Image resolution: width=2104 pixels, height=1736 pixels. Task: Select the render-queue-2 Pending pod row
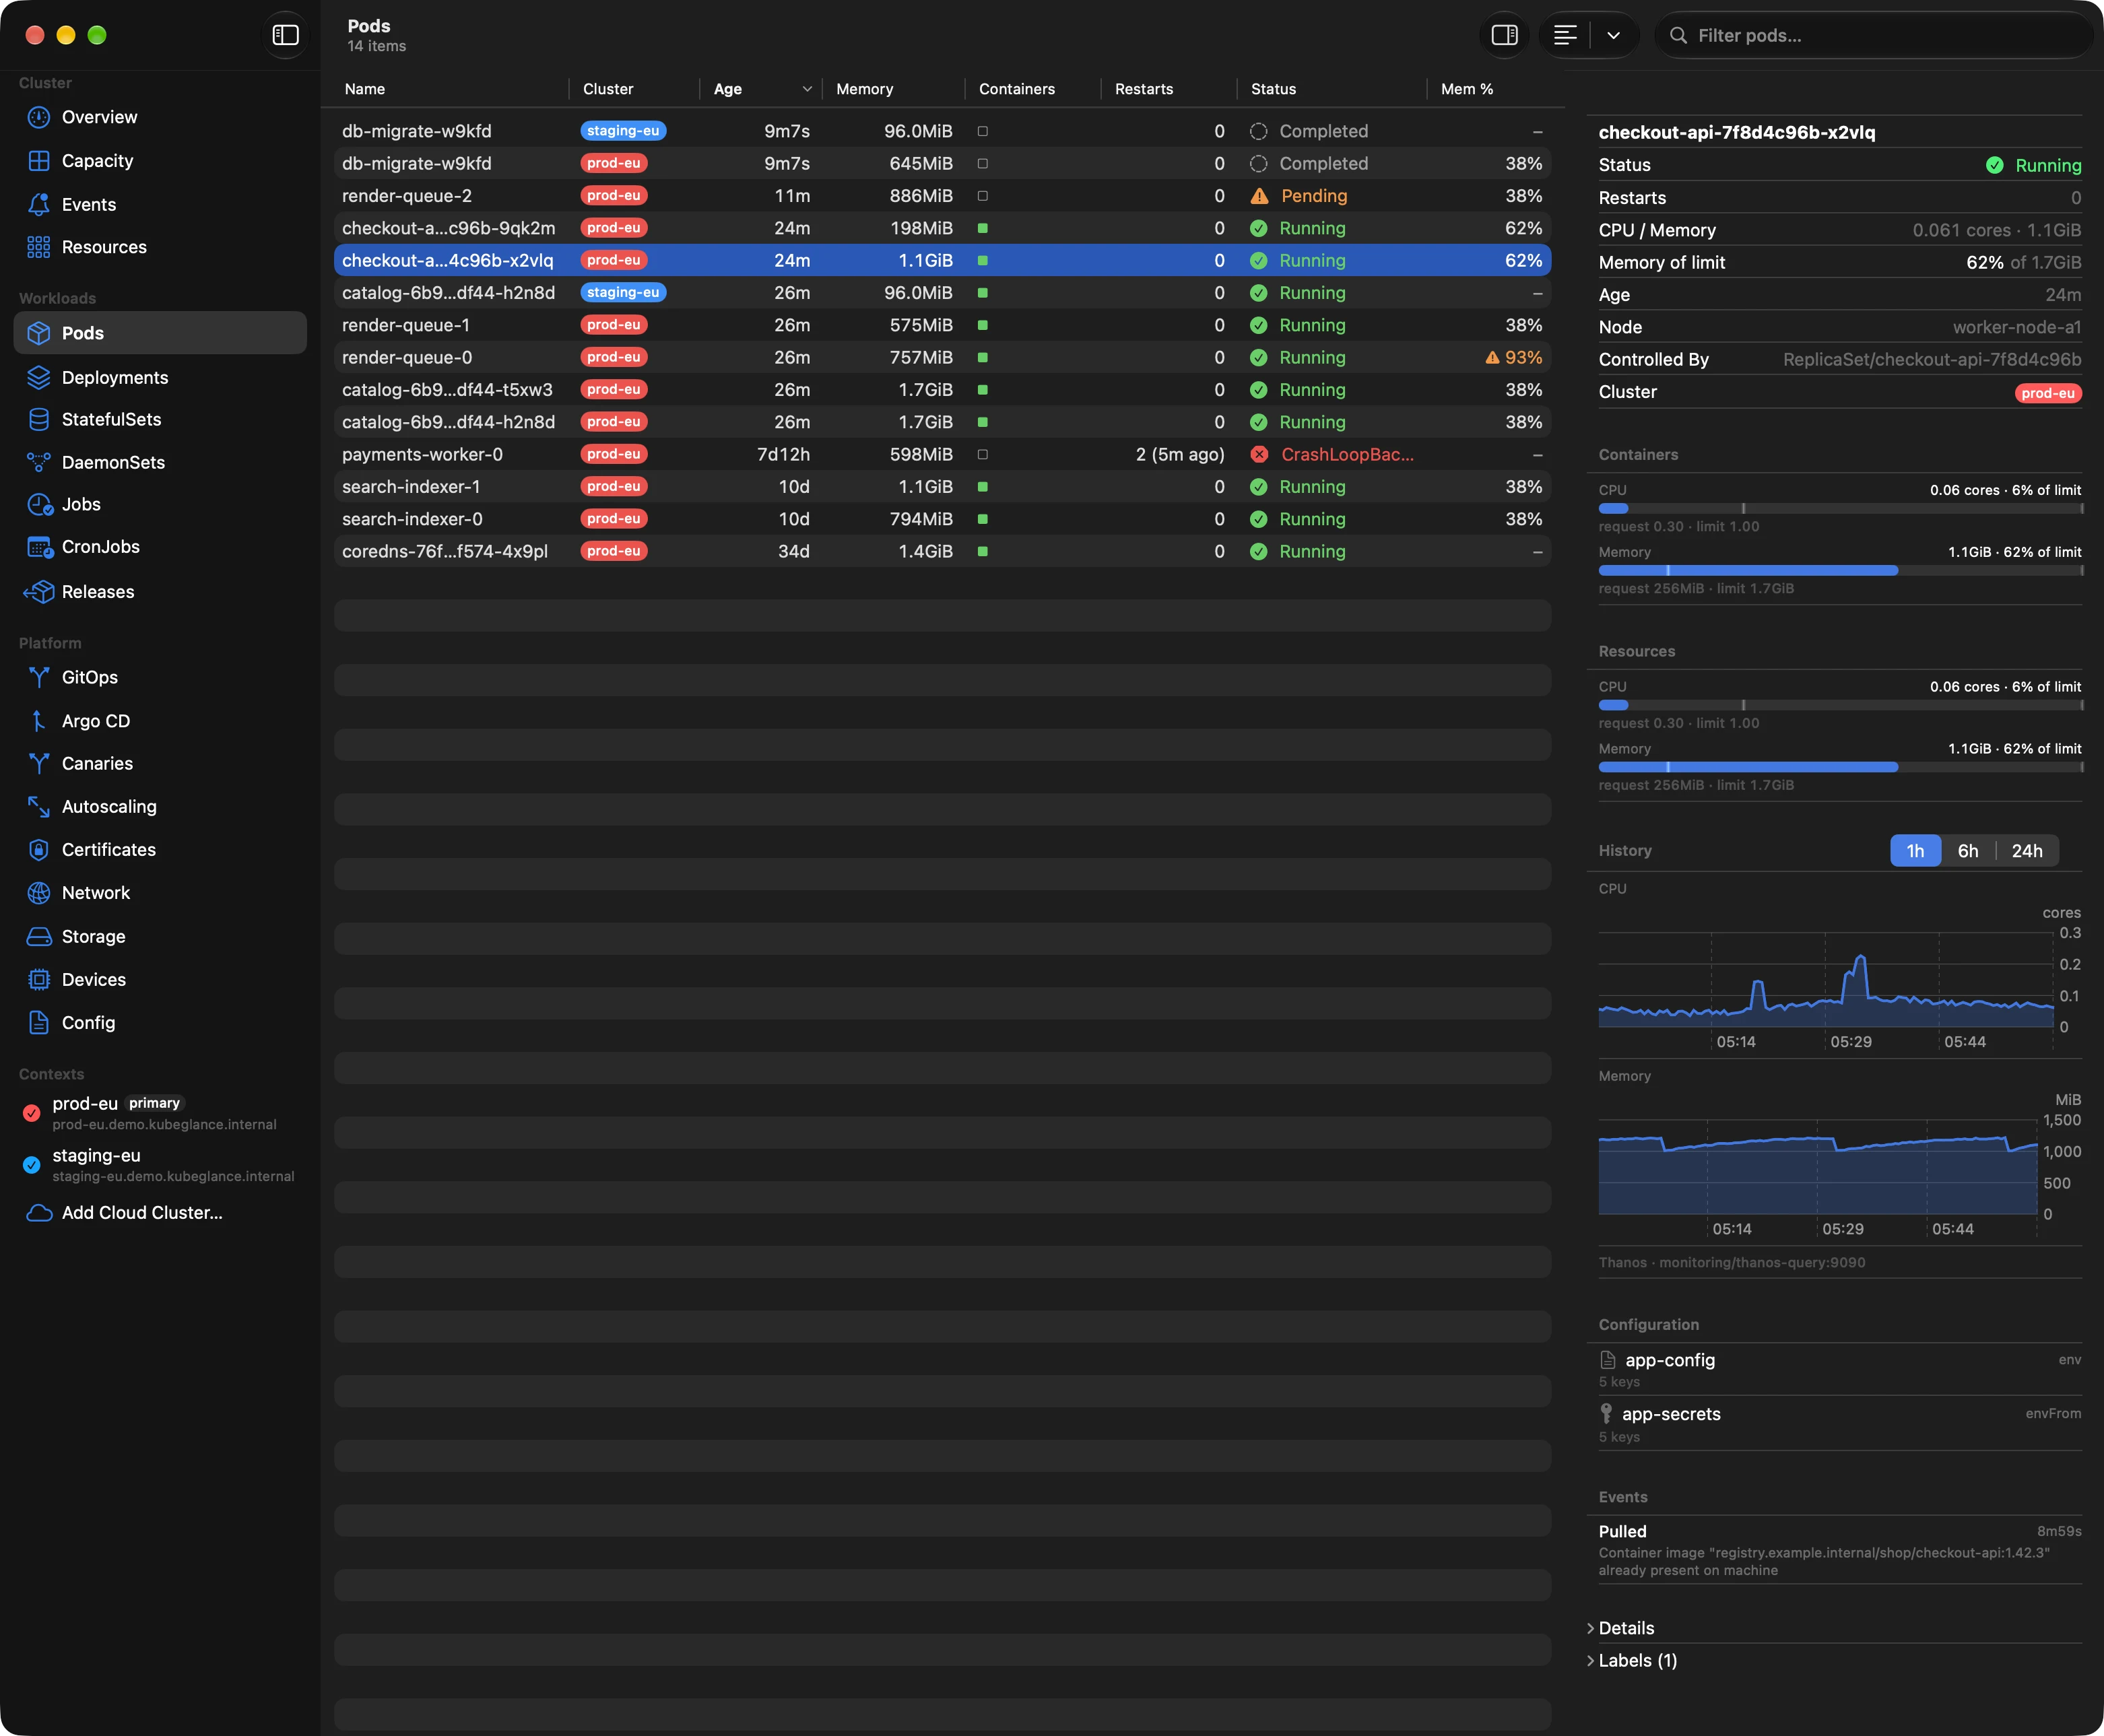[x=942, y=196]
